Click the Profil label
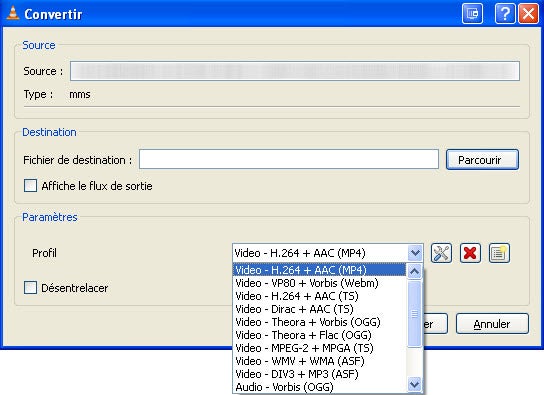This screenshot has height=395, width=544. [44, 253]
